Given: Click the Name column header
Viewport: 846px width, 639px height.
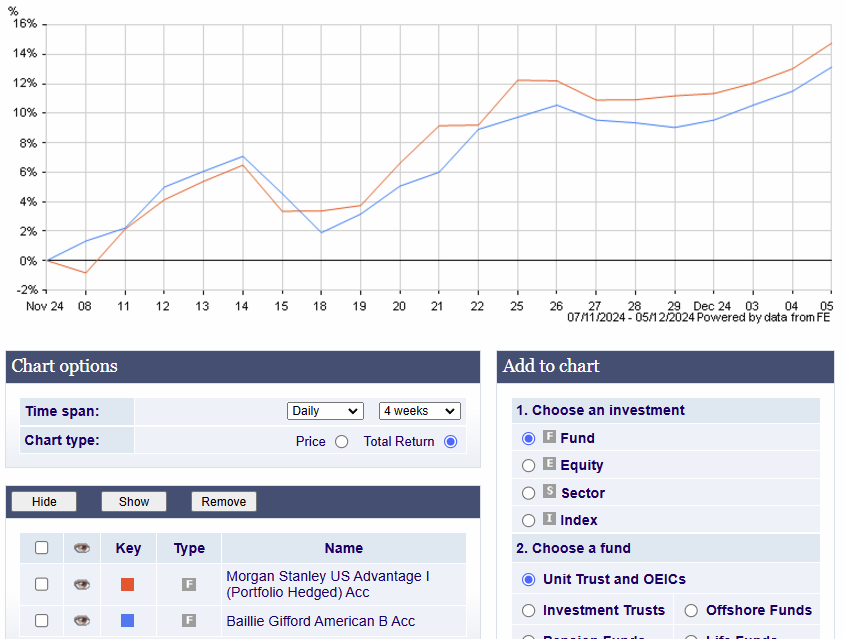Looking at the screenshot, I should [x=343, y=548].
